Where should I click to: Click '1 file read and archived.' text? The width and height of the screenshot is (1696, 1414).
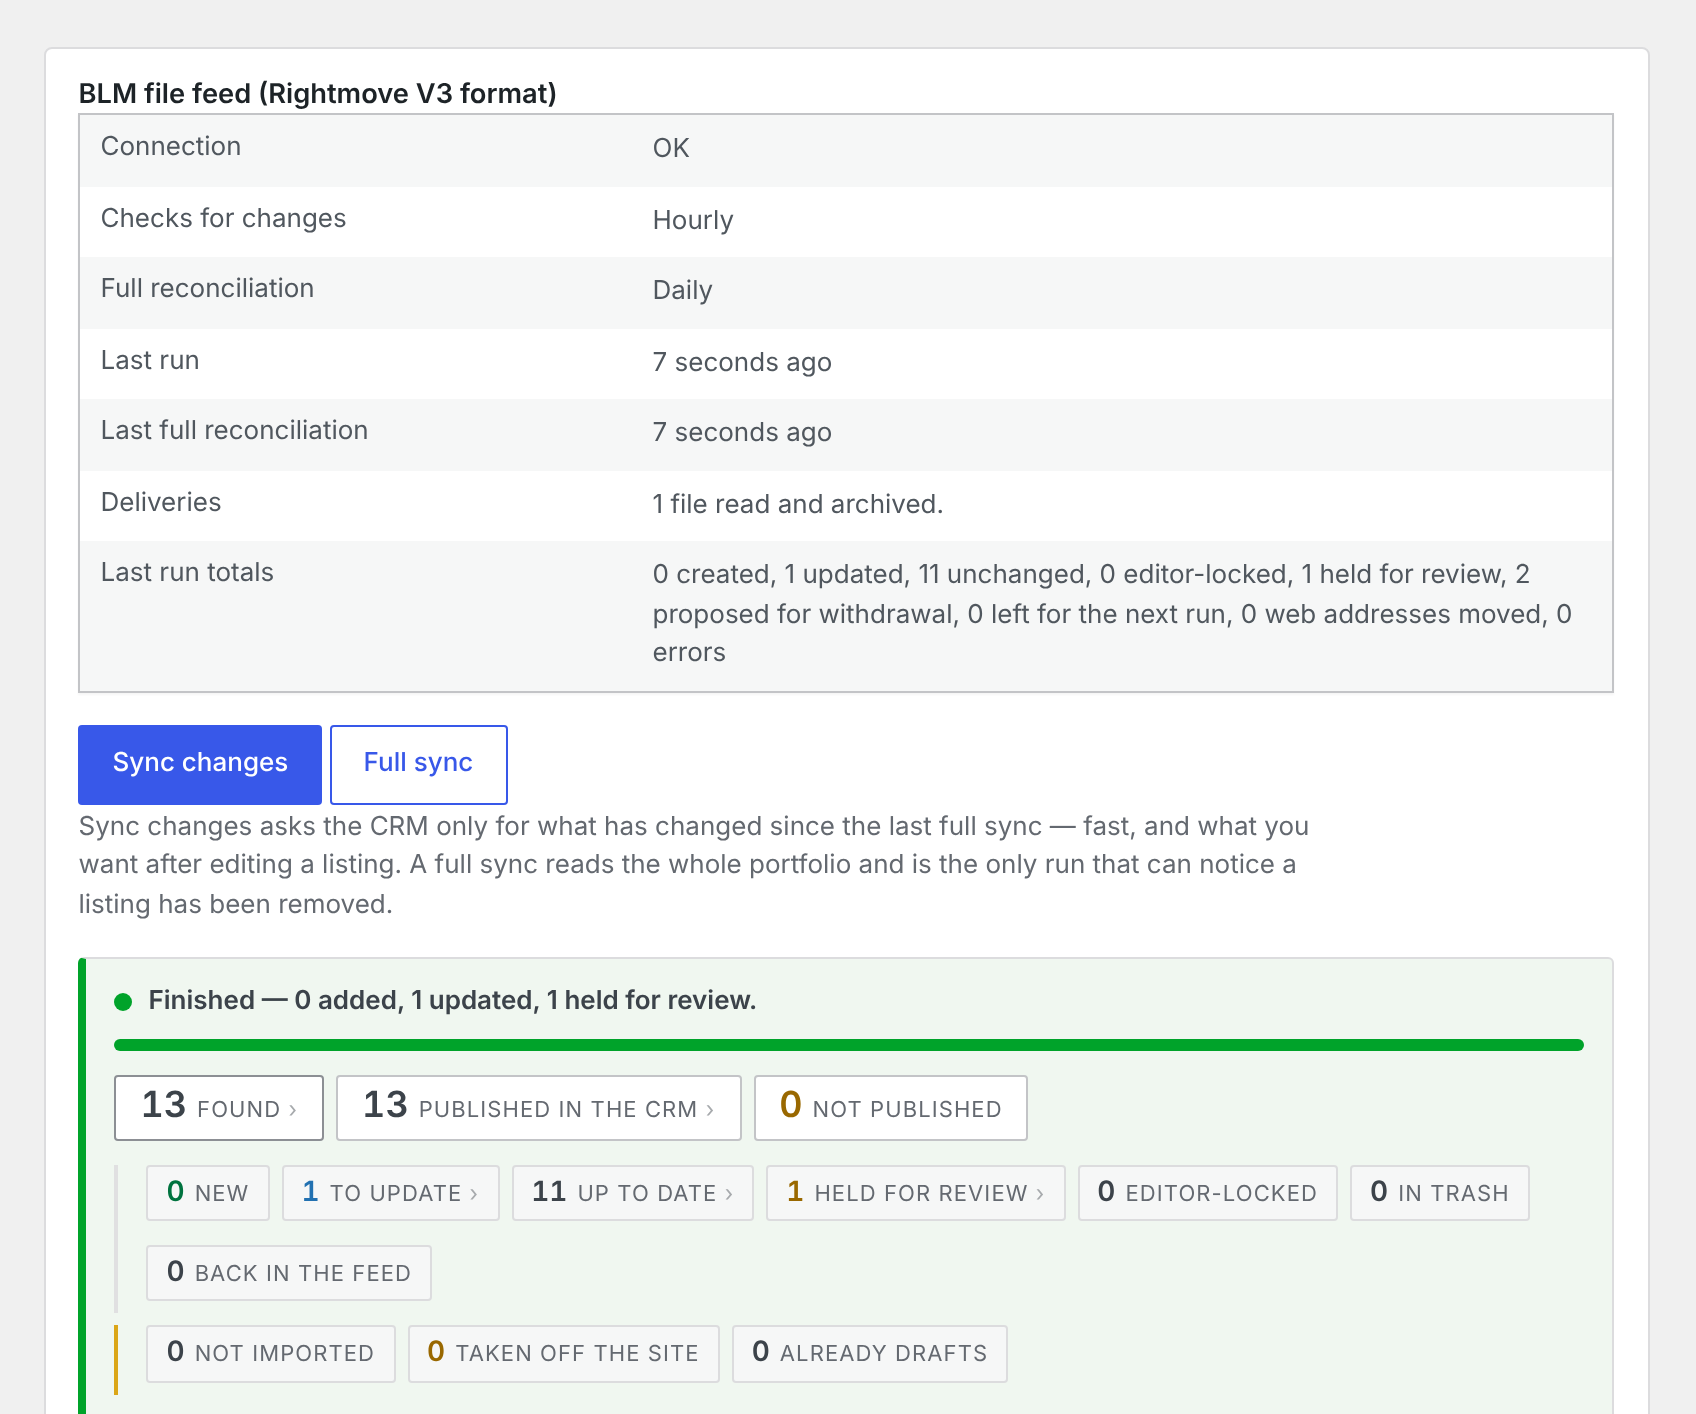pyautogui.click(x=798, y=504)
